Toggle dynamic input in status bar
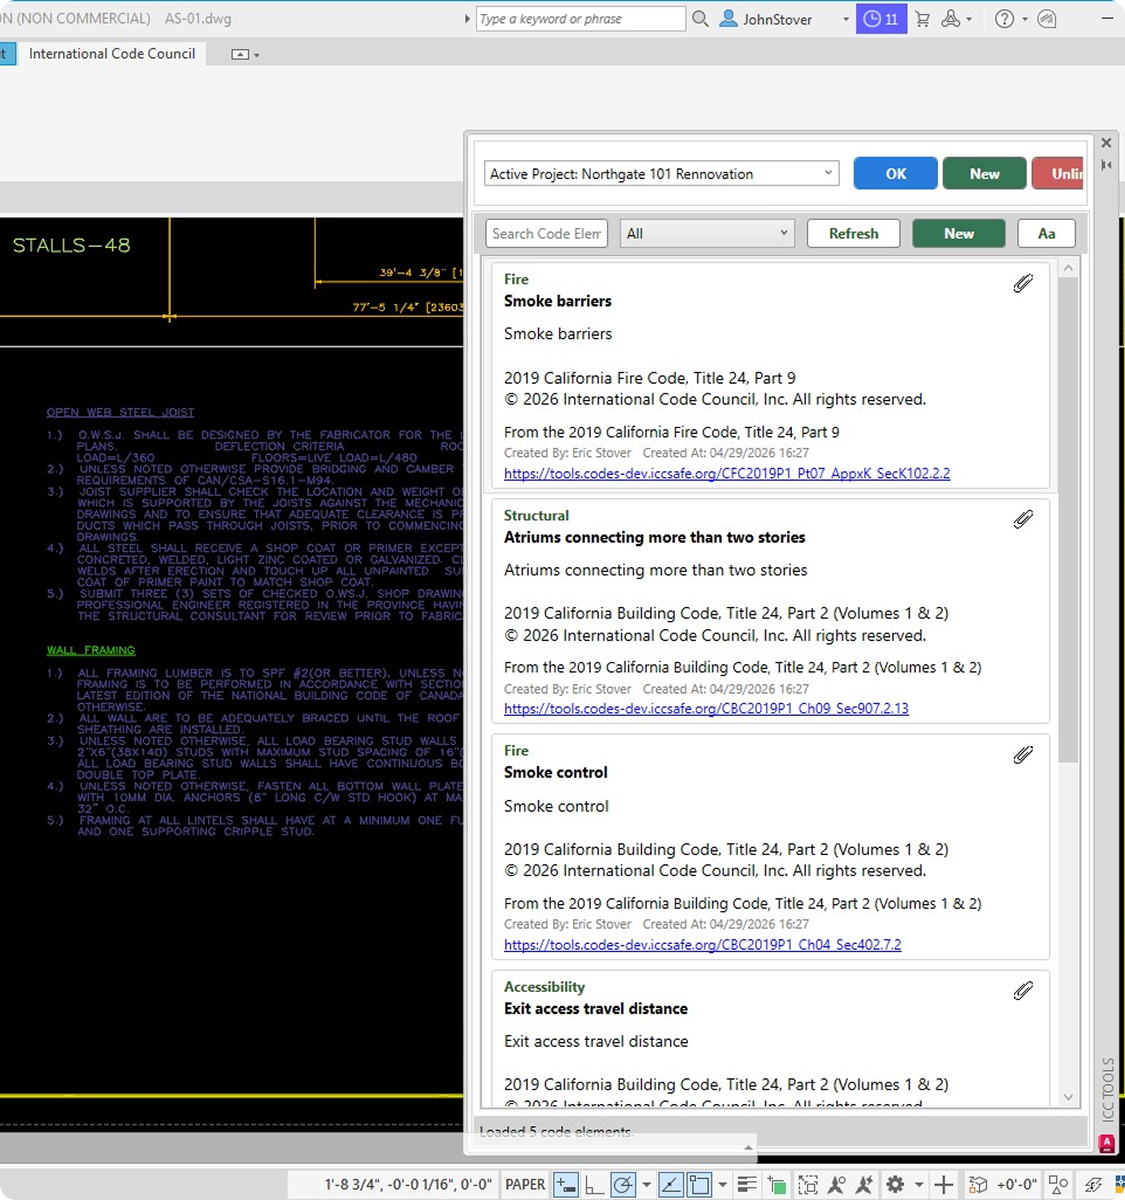The width and height of the screenshot is (1125, 1200). click(x=566, y=1185)
